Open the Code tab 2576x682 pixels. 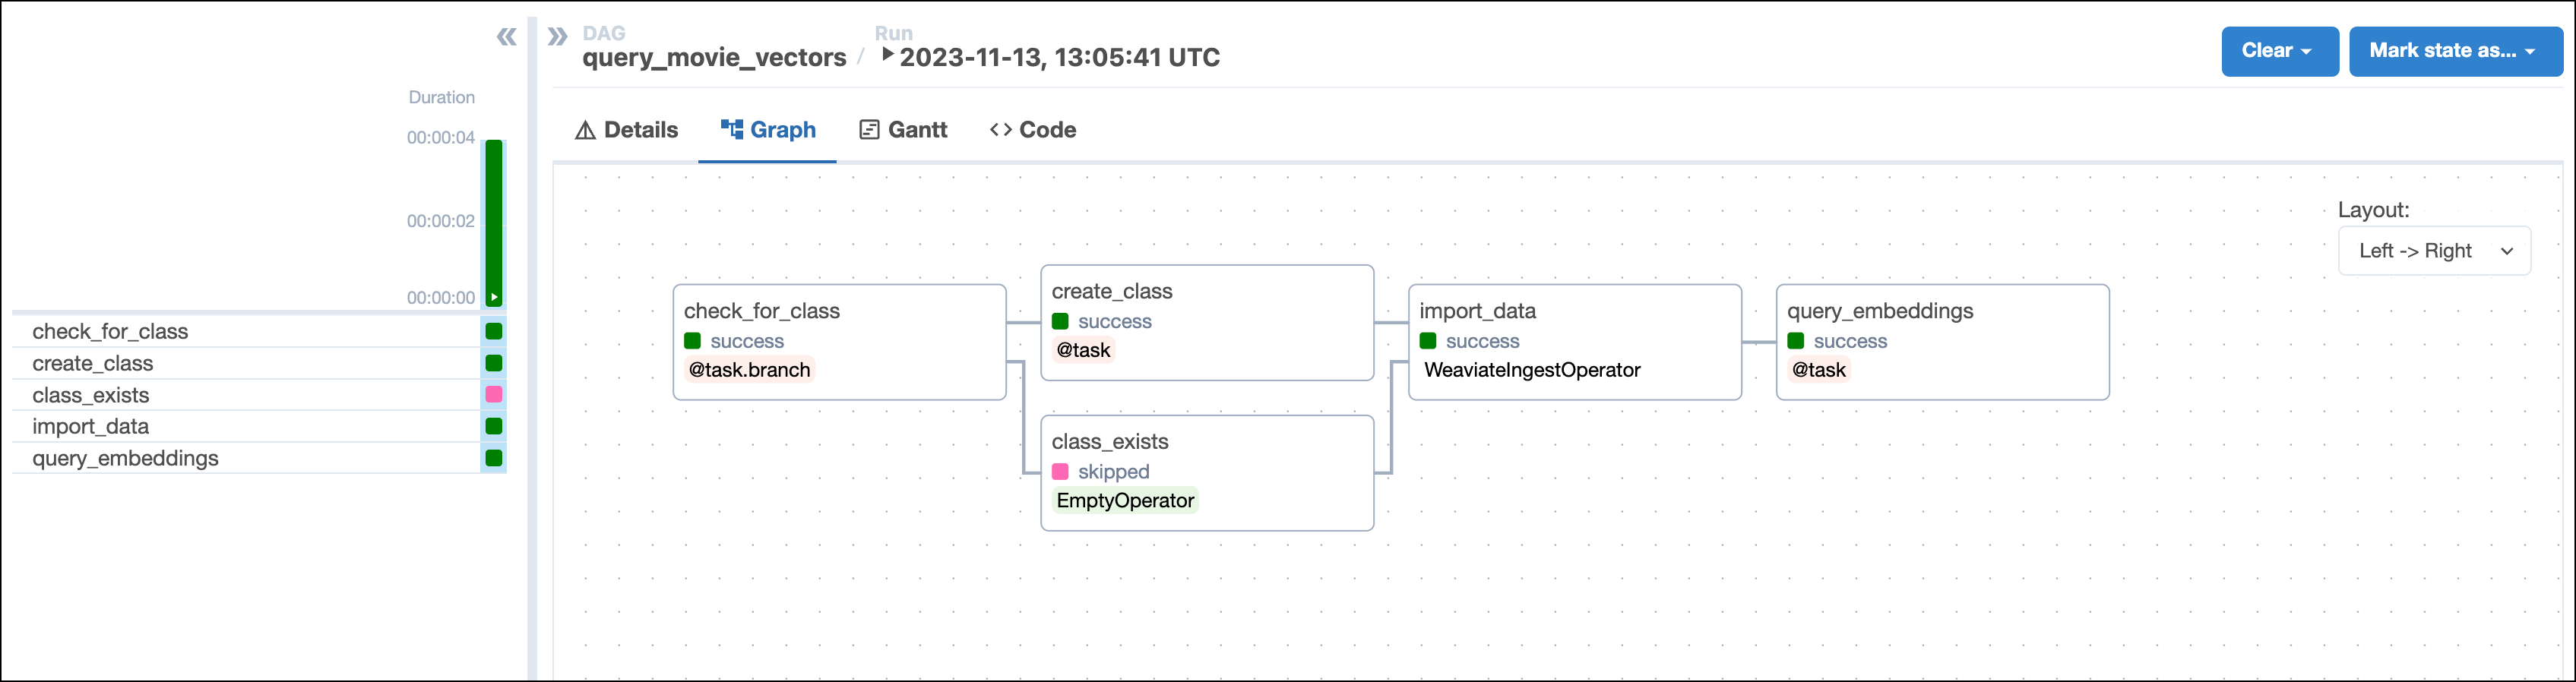[x=1032, y=130]
